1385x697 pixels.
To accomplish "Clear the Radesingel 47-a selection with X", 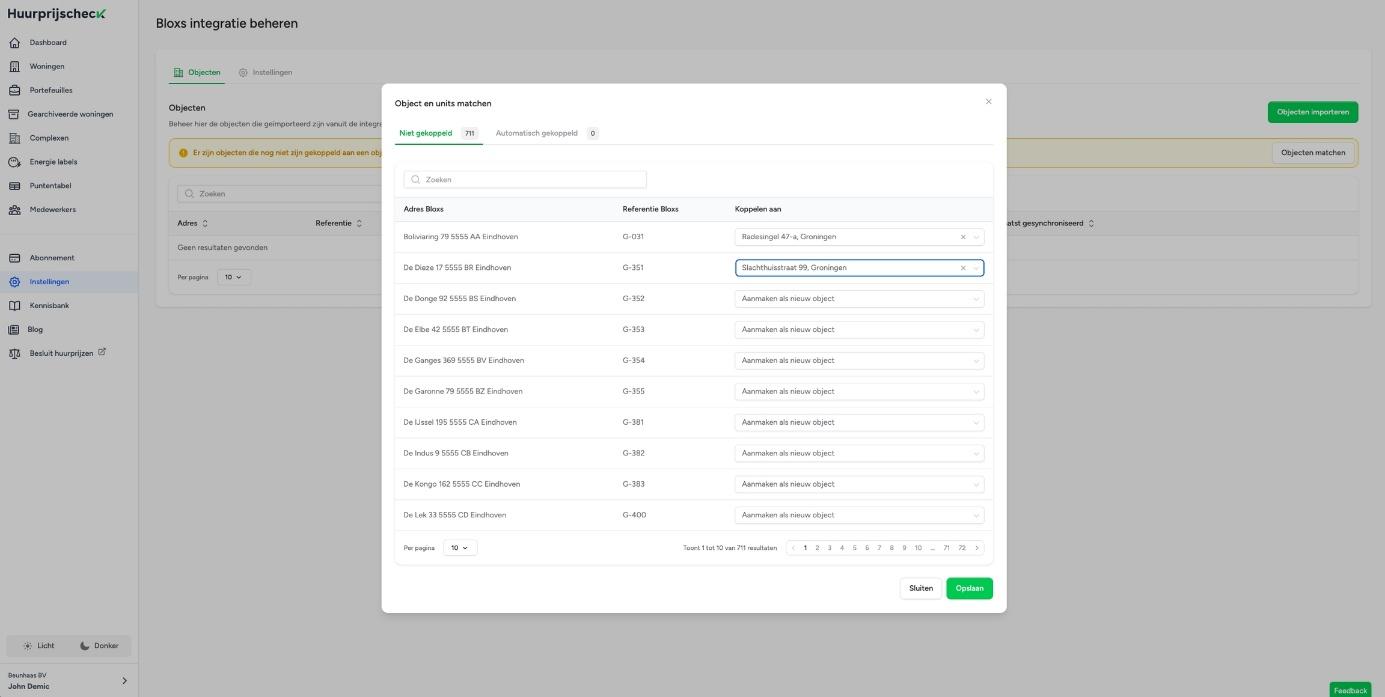I will point(963,237).
